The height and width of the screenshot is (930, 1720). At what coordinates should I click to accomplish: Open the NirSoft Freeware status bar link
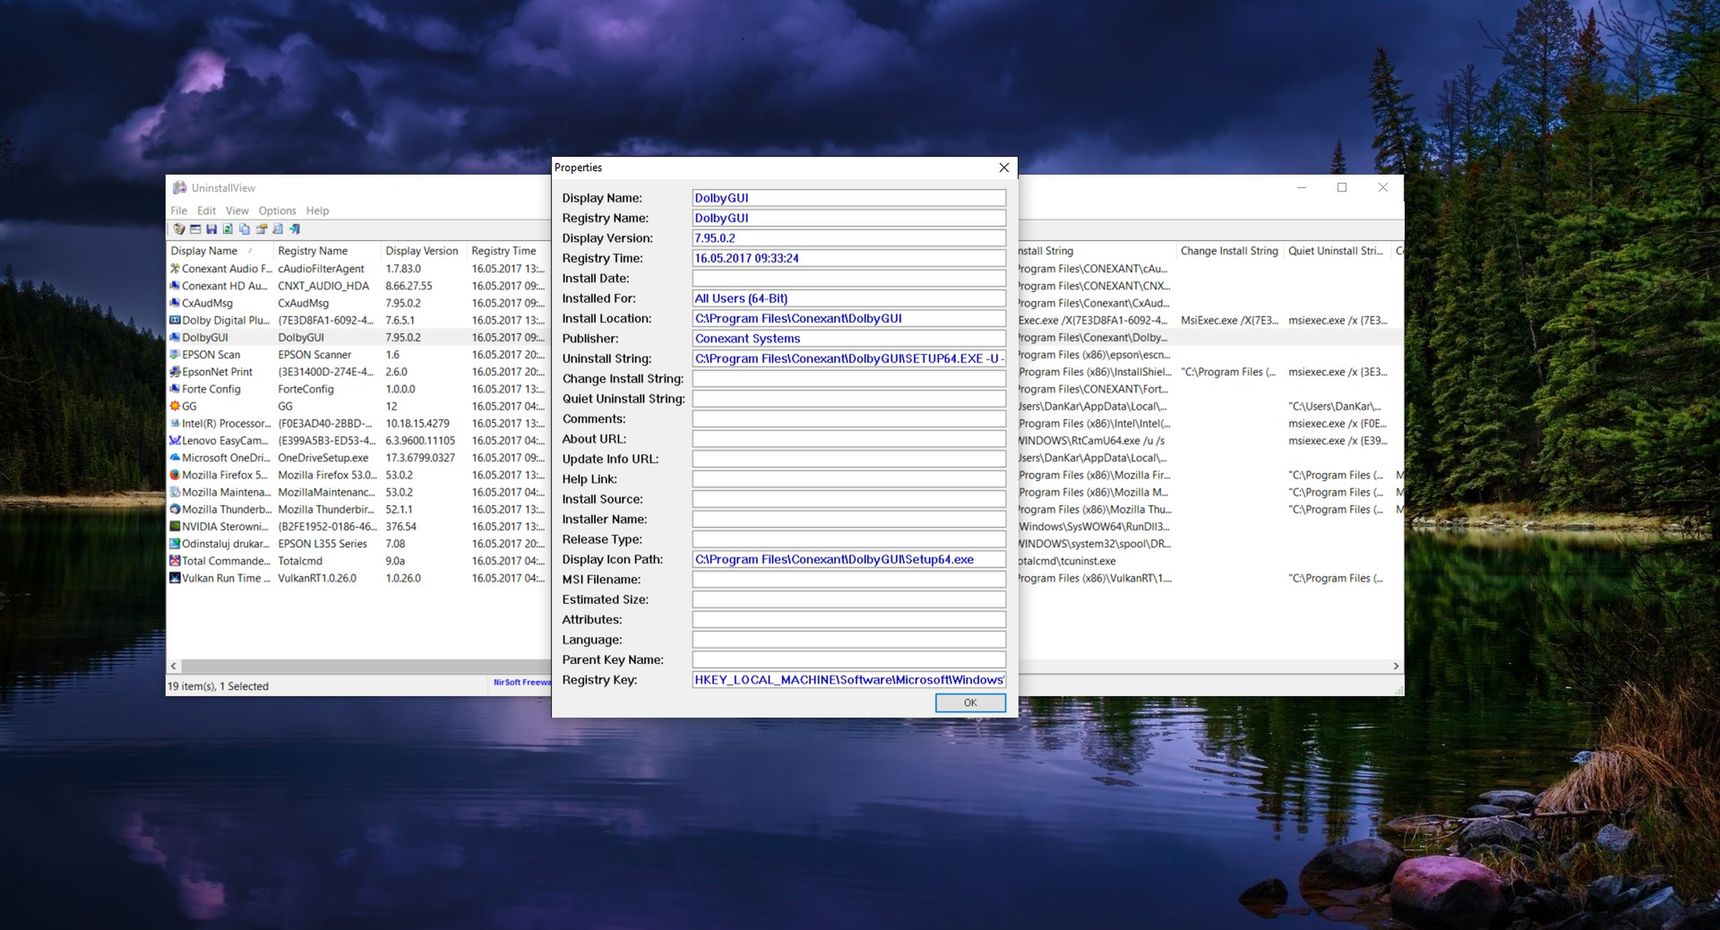522,683
